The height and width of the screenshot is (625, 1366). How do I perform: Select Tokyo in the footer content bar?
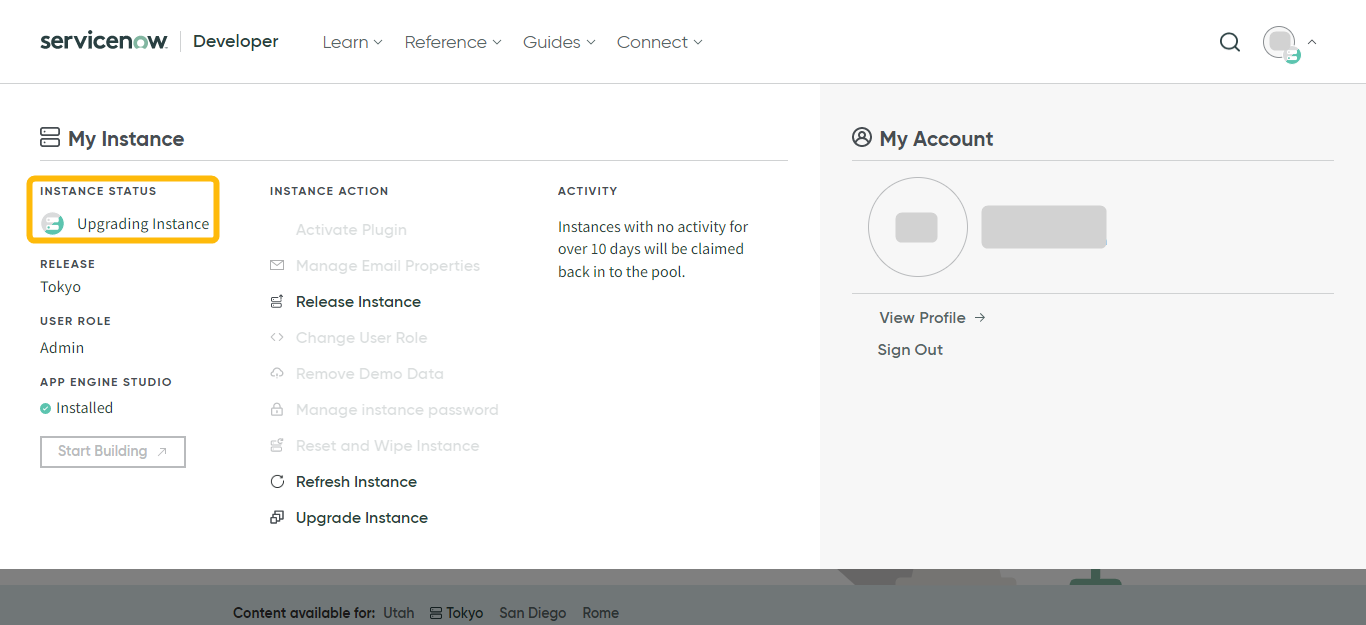point(465,613)
